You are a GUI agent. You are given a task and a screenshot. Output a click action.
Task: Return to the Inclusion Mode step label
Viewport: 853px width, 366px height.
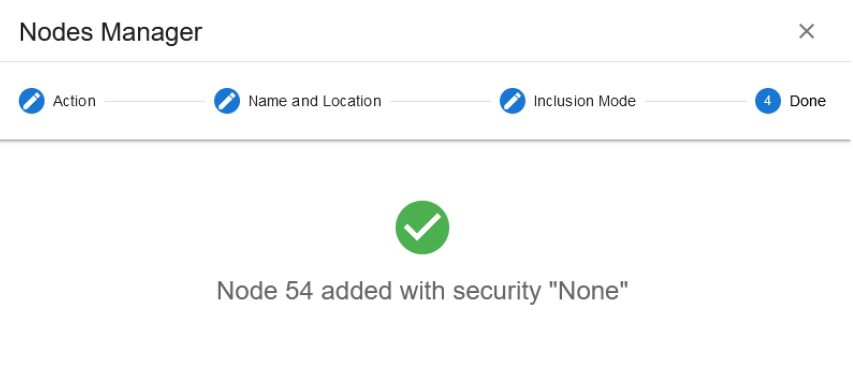584,101
